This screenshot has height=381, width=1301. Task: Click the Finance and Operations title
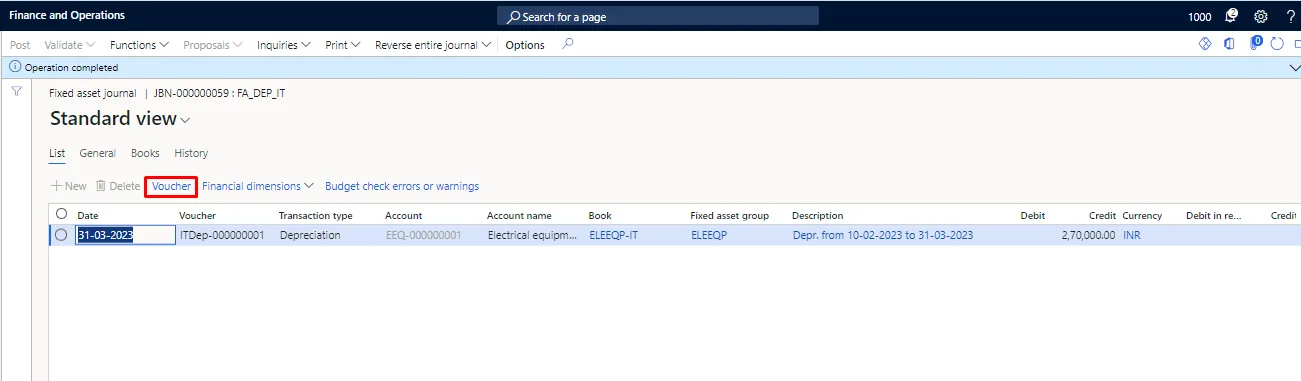coord(67,16)
